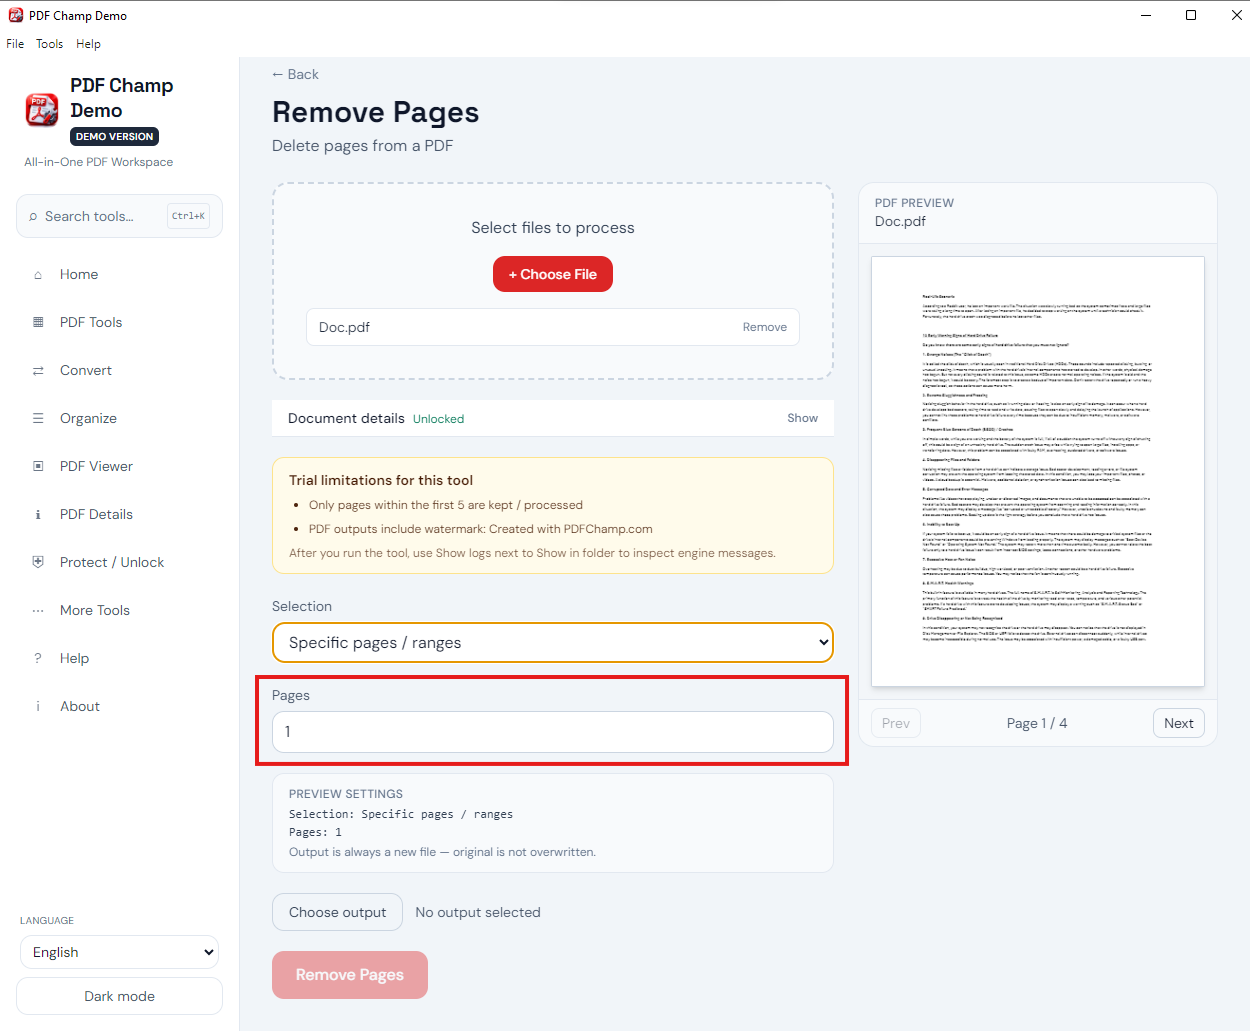Click the Doc.pdf file name entry

[344, 327]
